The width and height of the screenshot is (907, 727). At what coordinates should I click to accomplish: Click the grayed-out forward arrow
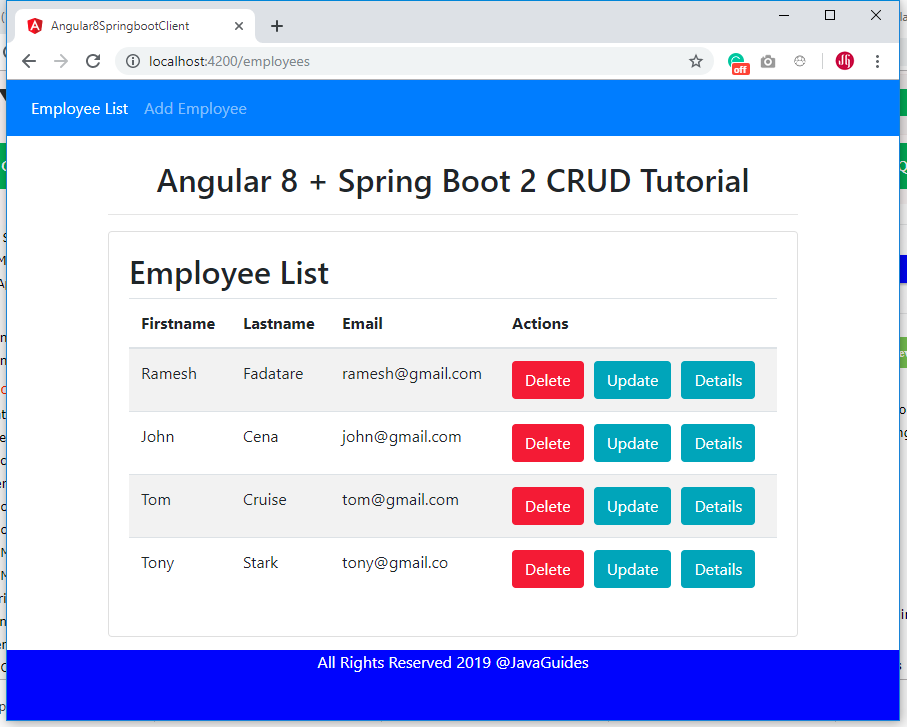60,61
